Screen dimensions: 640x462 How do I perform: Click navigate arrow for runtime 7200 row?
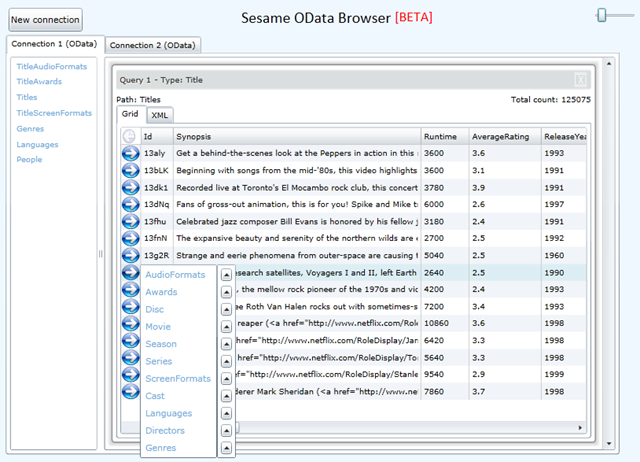(x=131, y=306)
